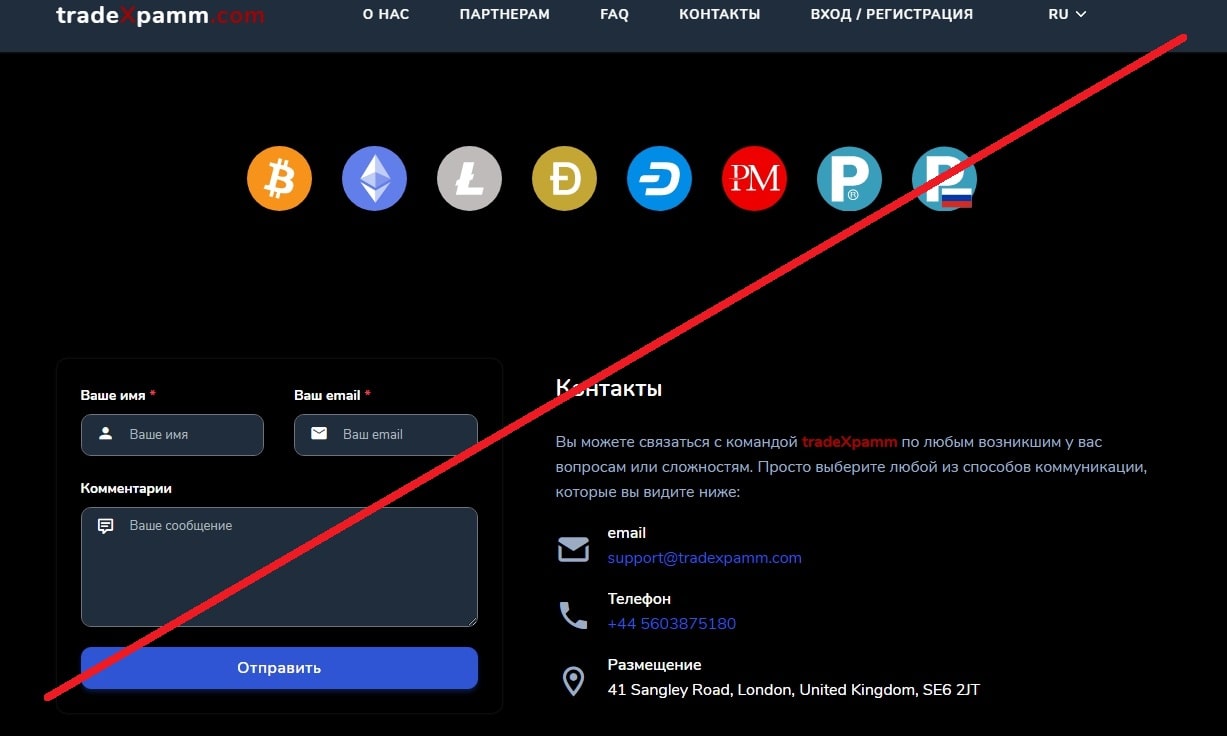1227x736 pixels.
Task: Click the Payeer icon with registered mark
Action: (x=849, y=179)
